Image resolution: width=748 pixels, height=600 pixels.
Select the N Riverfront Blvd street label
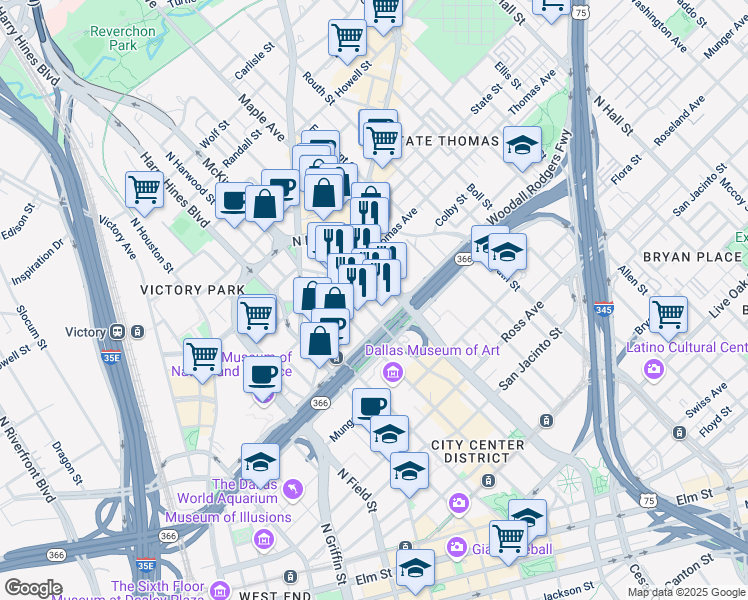point(28,459)
